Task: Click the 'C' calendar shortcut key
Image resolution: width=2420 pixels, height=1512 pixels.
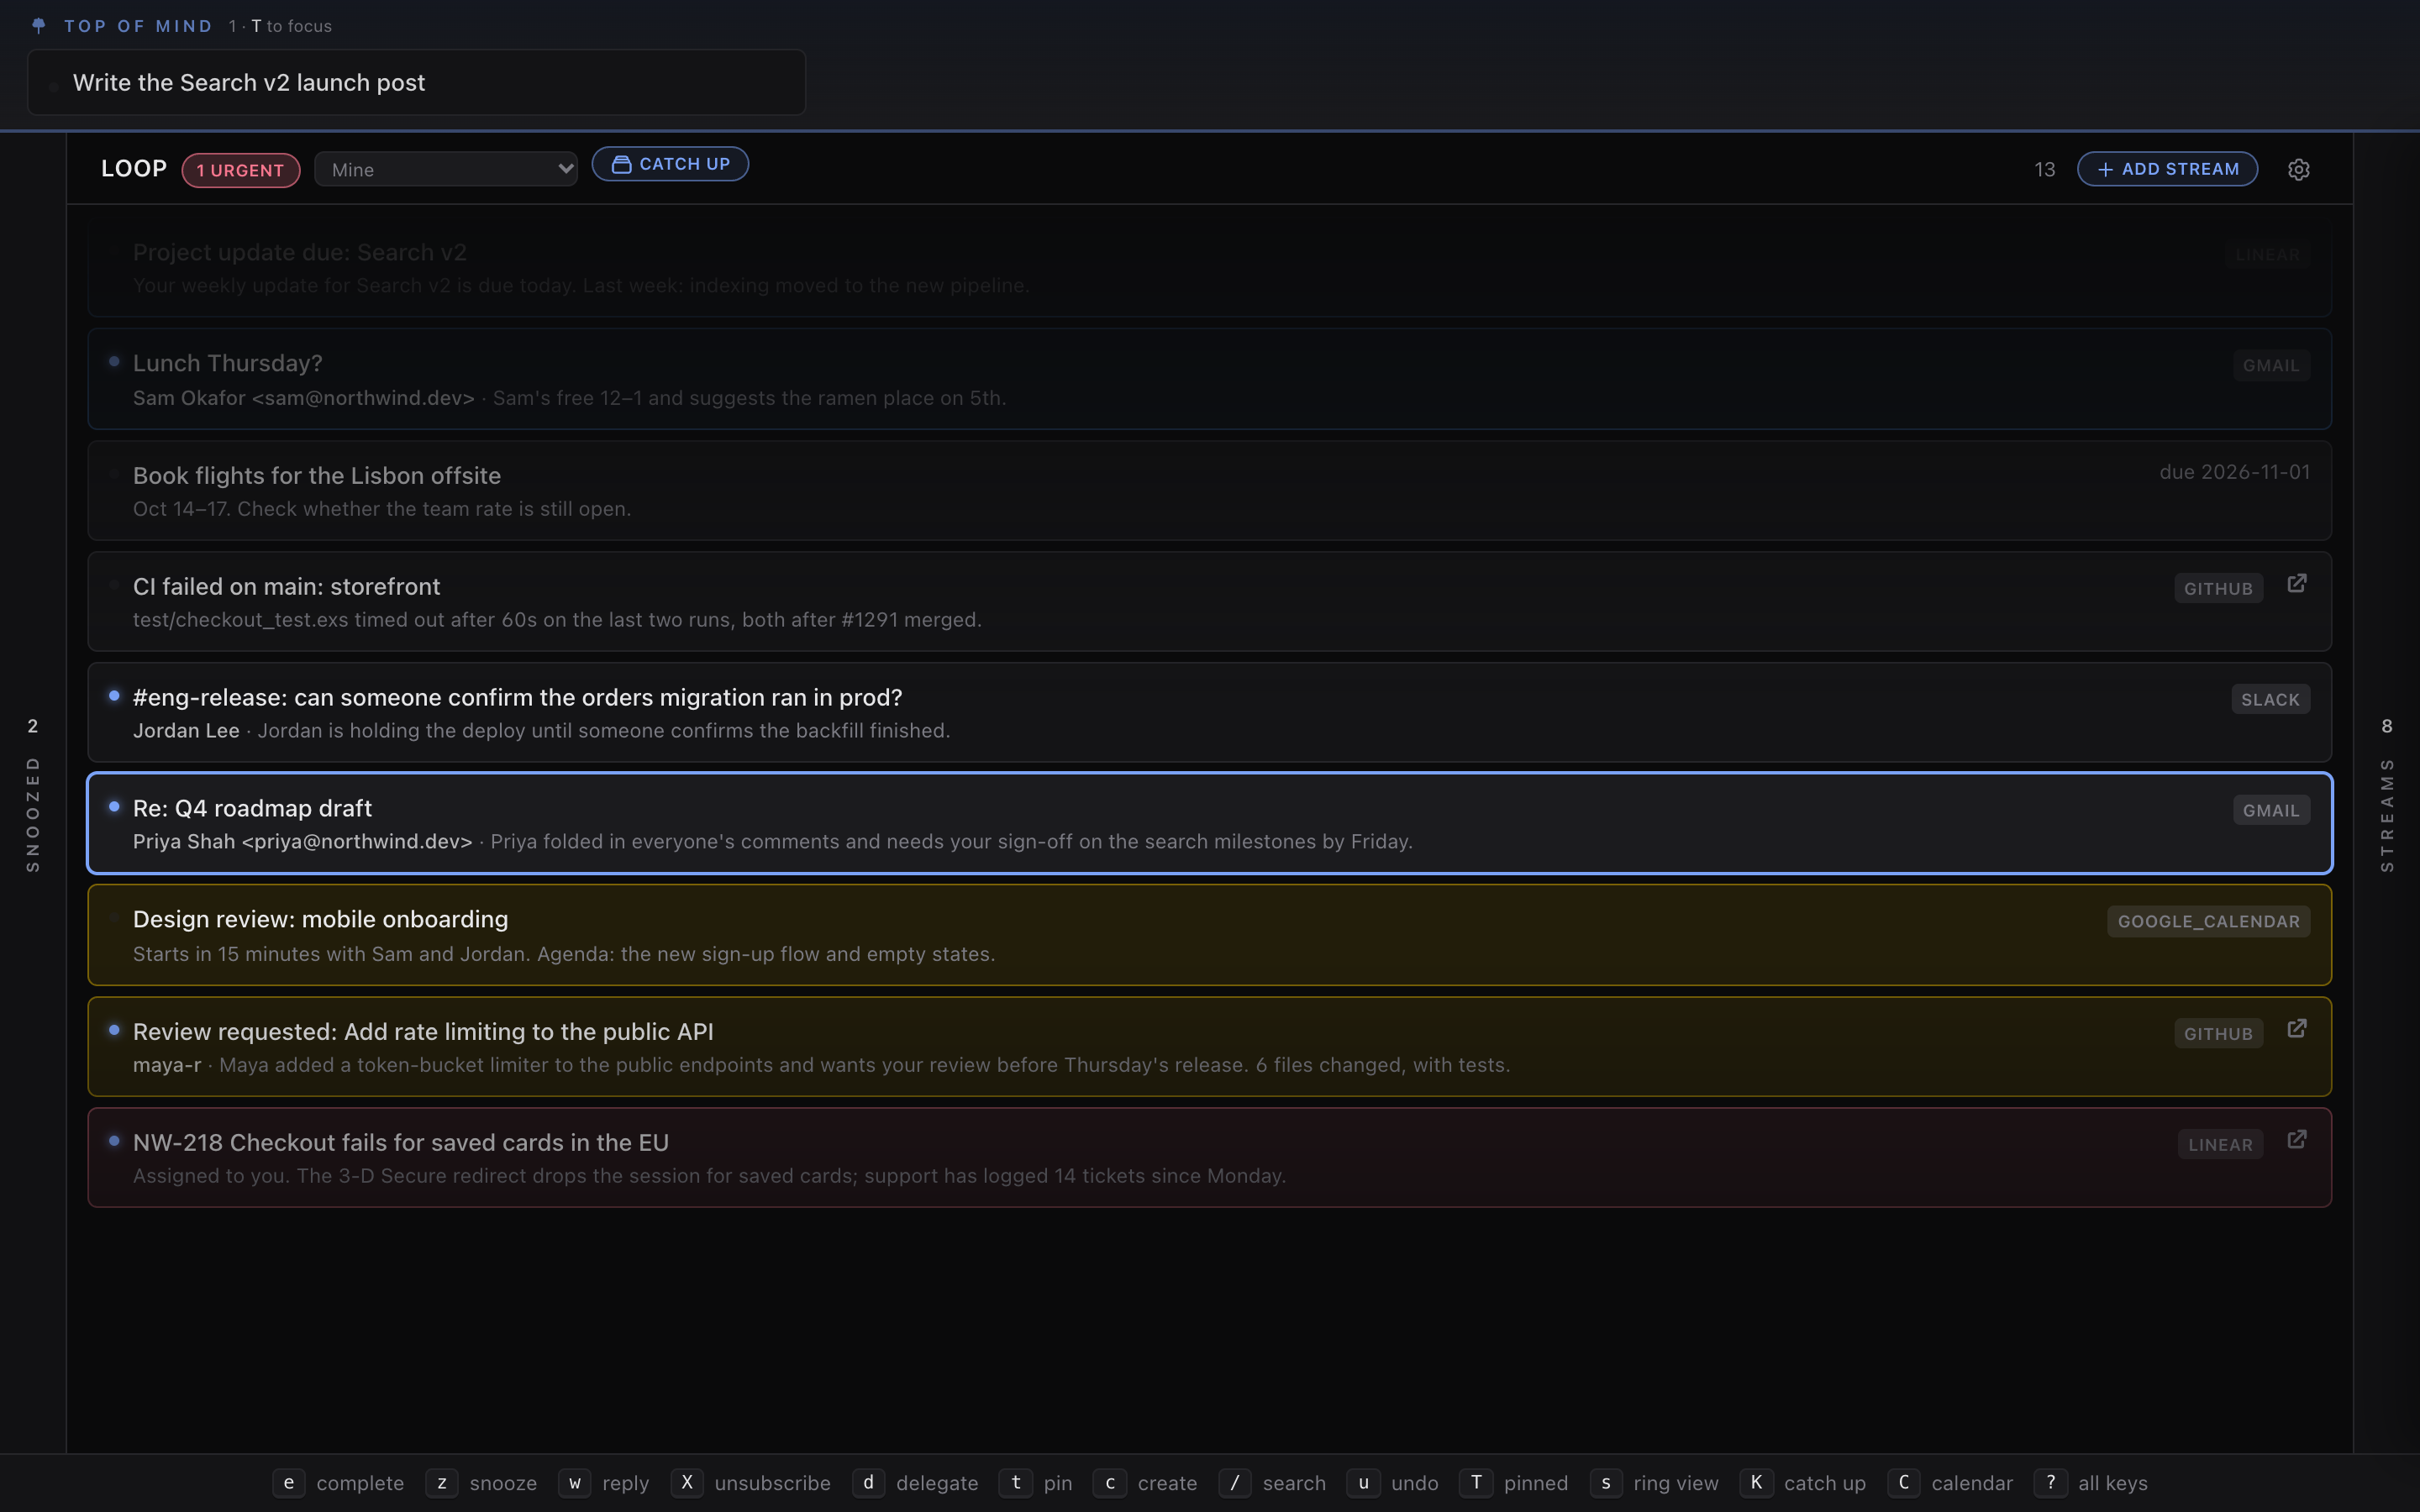Action: click(x=1904, y=1482)
